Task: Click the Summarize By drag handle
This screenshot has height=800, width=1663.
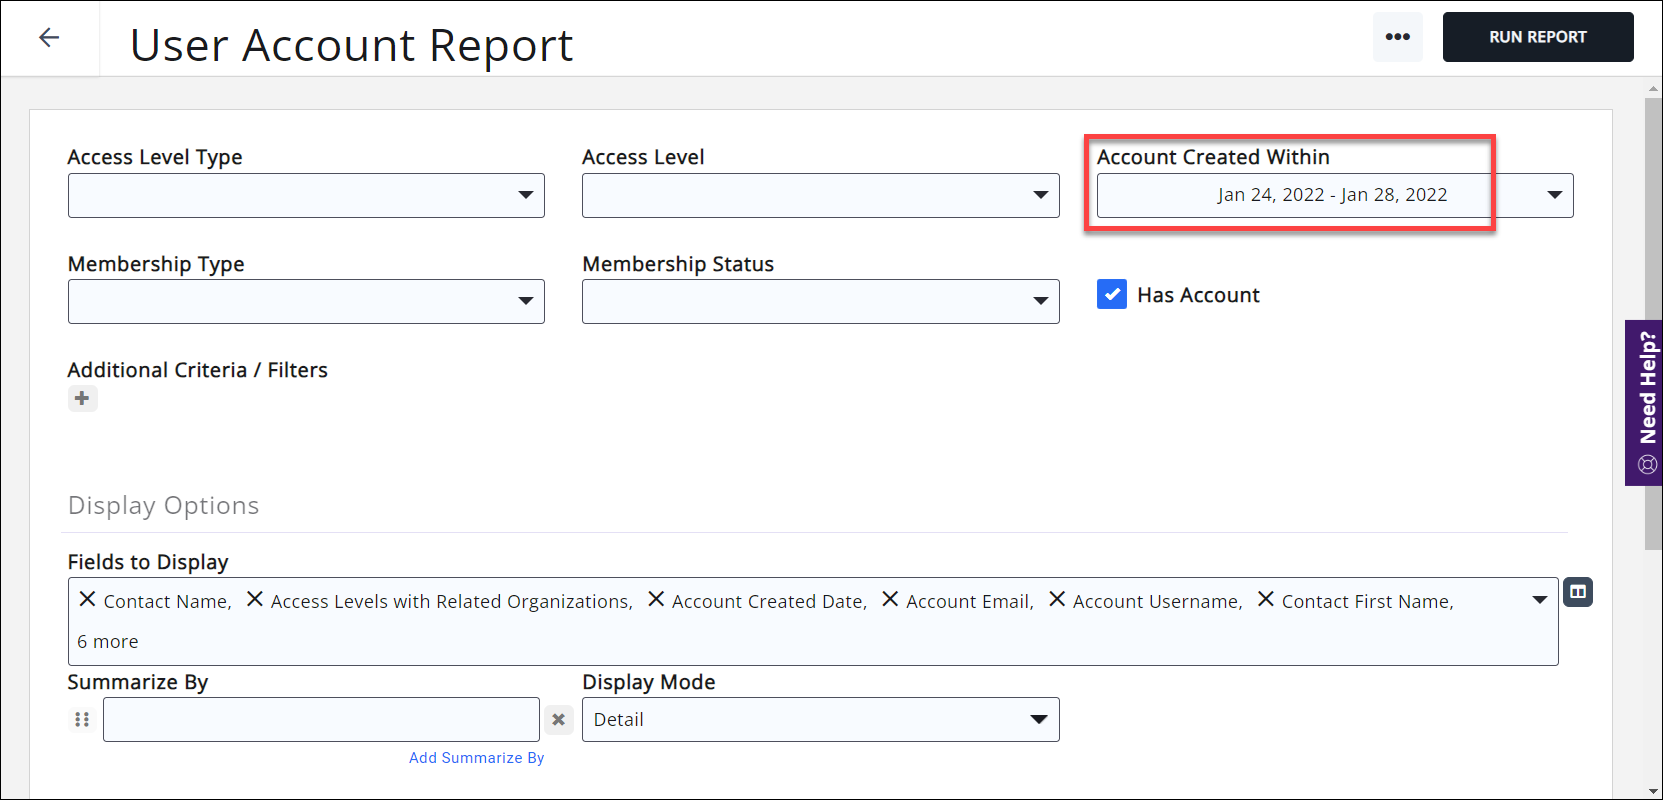Action: coord(82,720)
